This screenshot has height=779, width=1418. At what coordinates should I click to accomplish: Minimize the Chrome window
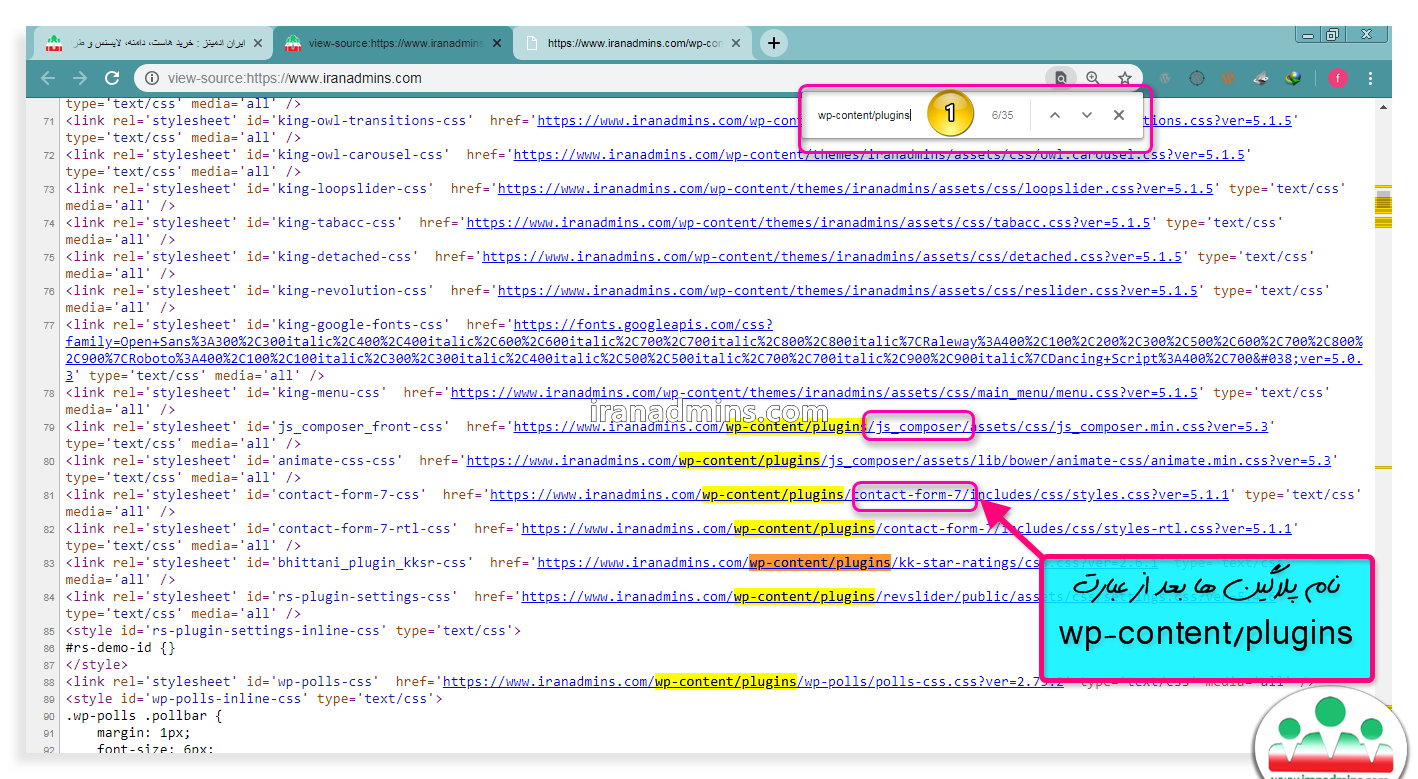pos(1308,35)
